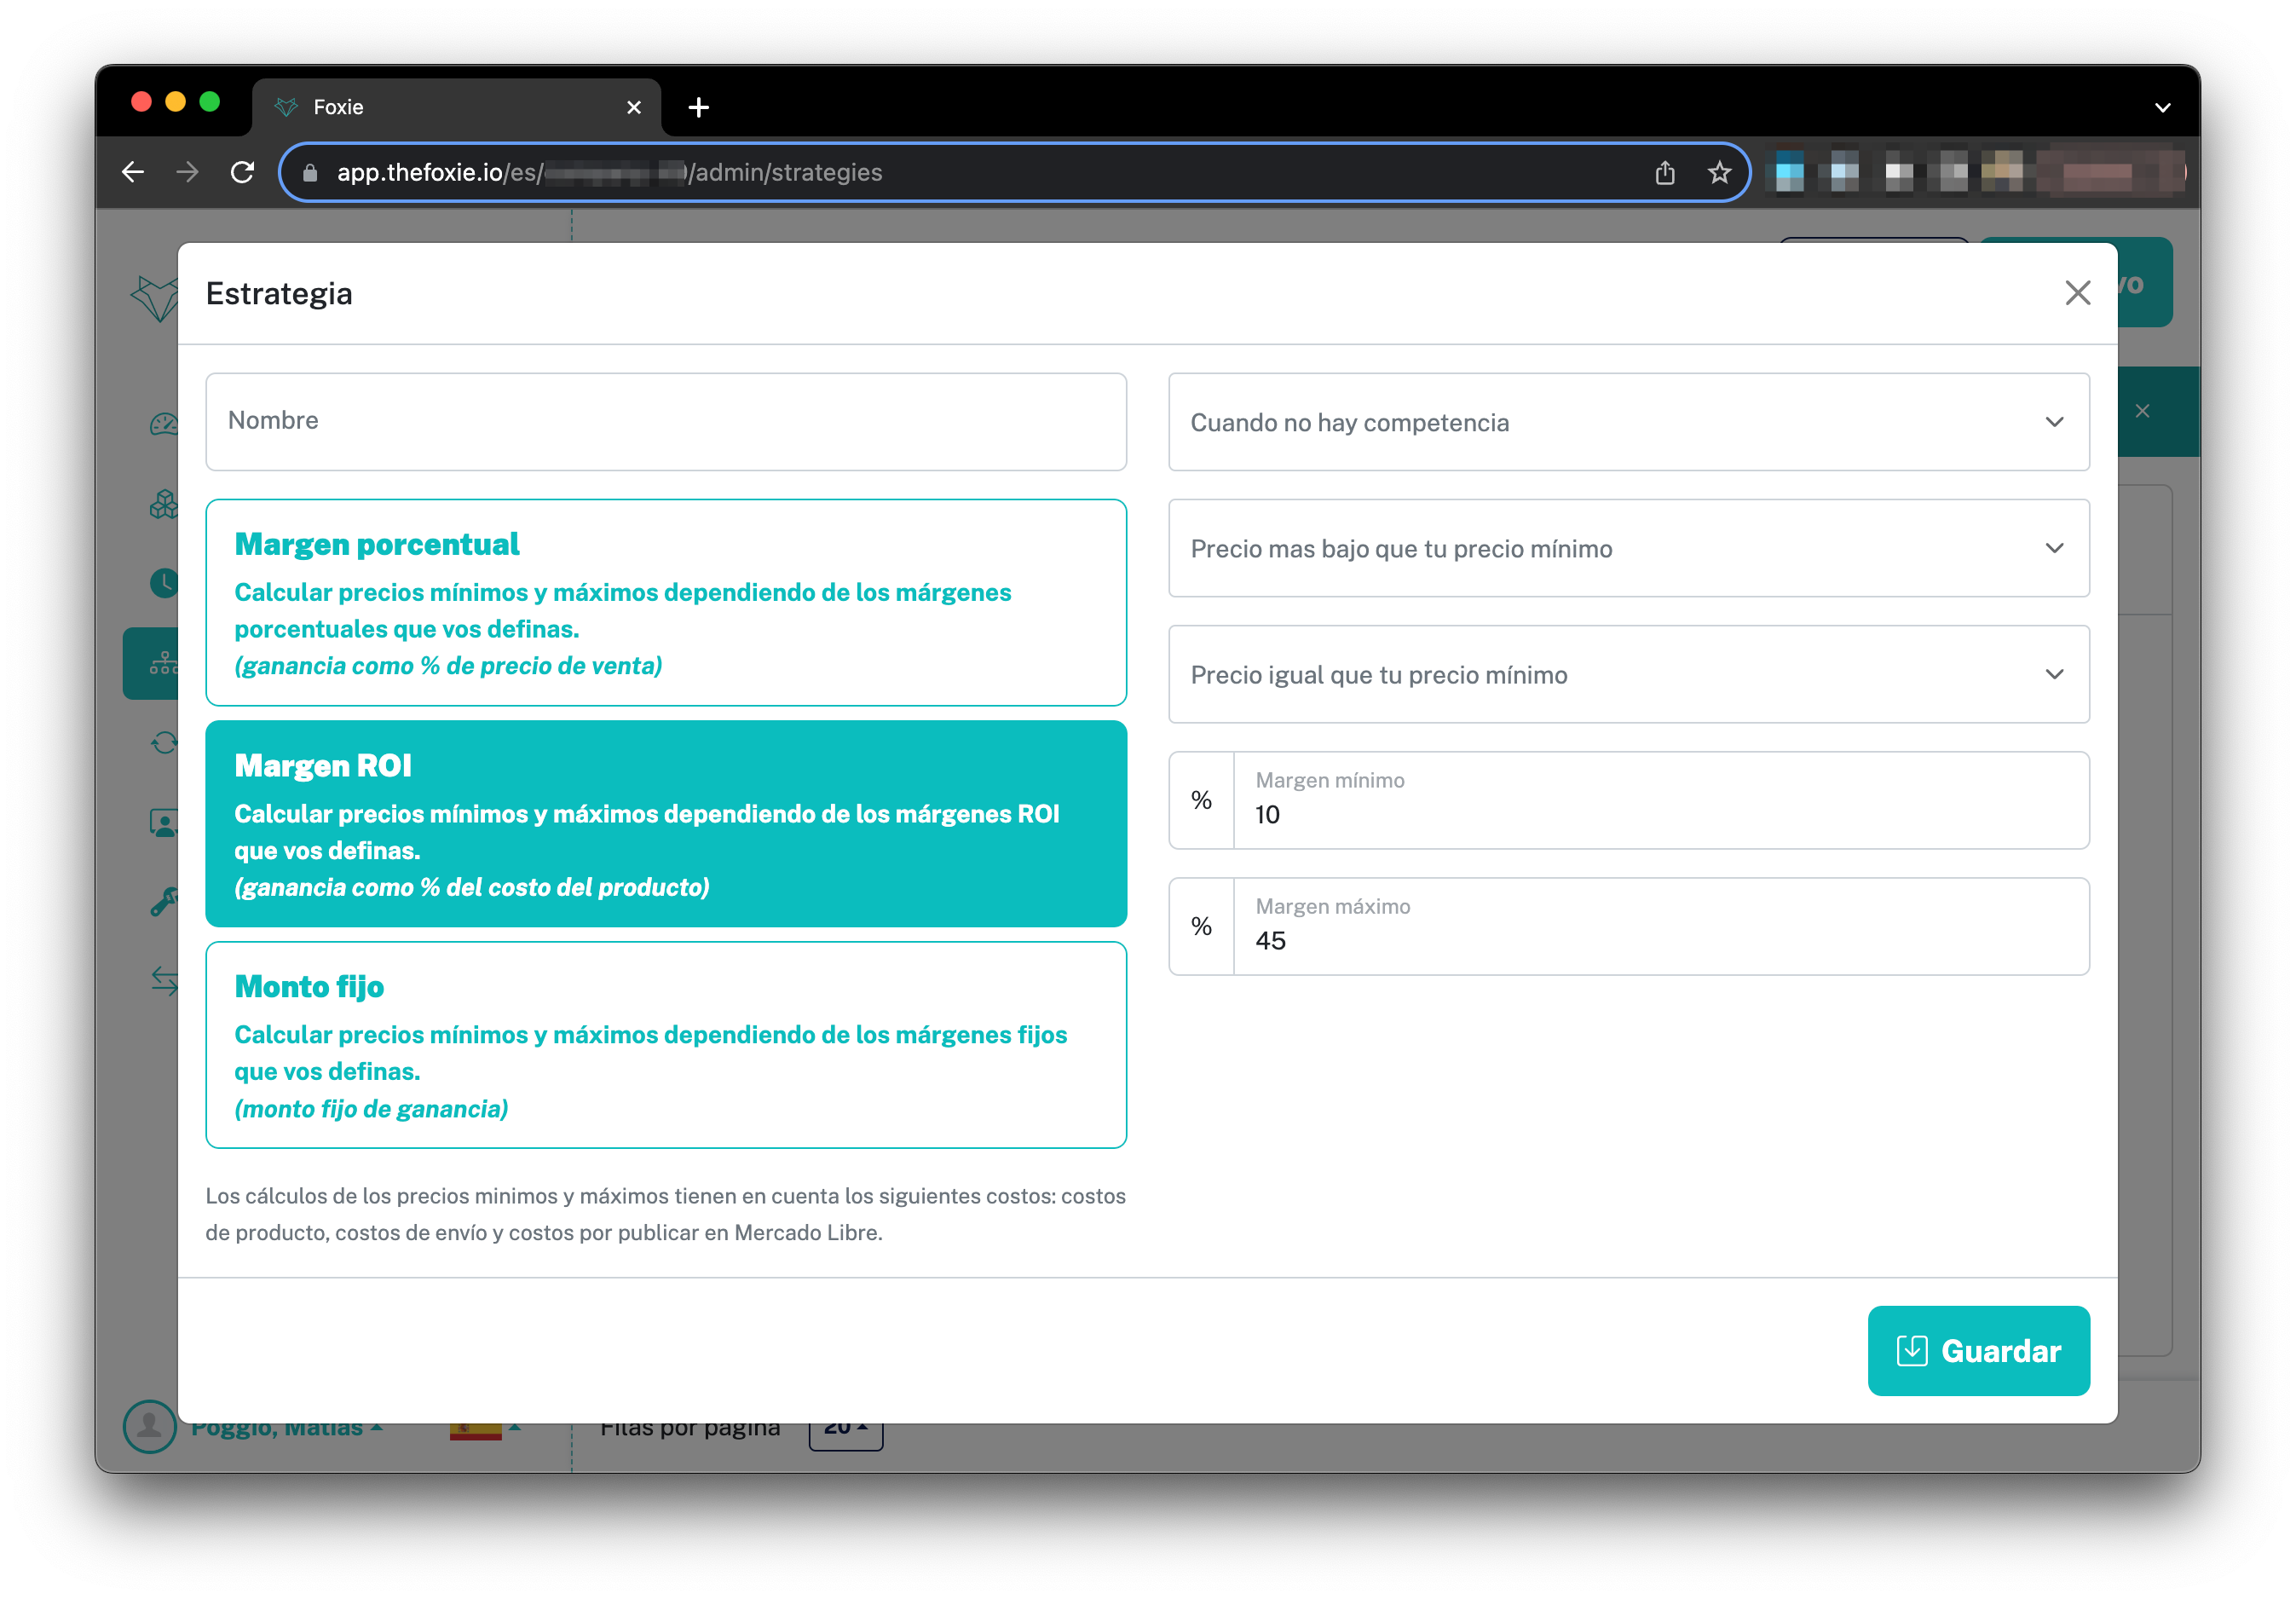
Task: Click the macOS yellow minimize button
Action: tap(175, 102)
